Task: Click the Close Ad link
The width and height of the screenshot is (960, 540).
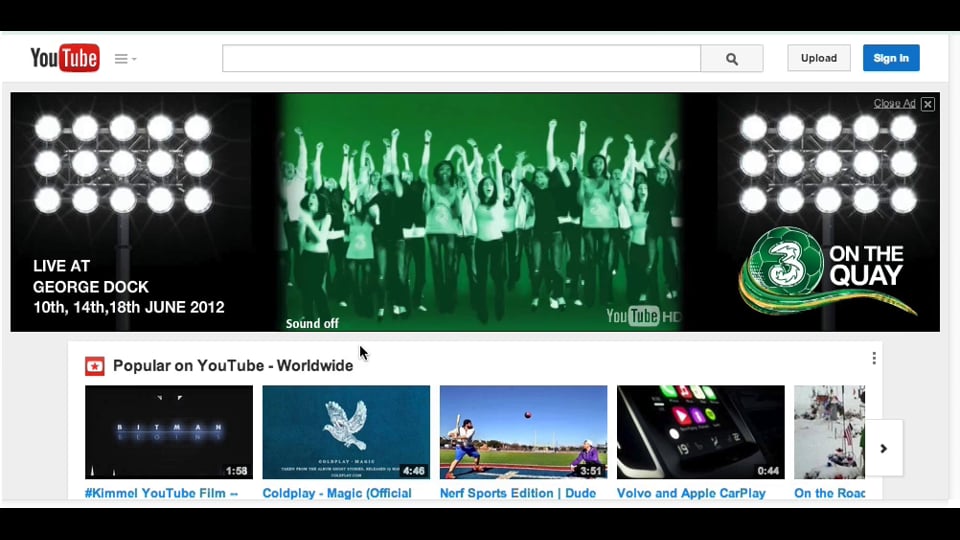Action: [x=894, y=103]
